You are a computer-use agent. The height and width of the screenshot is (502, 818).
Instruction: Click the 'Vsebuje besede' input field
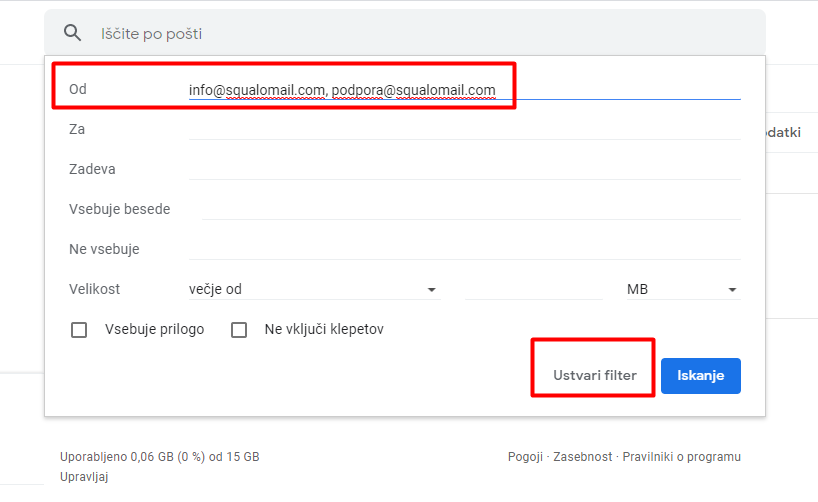tap(470, 209)
